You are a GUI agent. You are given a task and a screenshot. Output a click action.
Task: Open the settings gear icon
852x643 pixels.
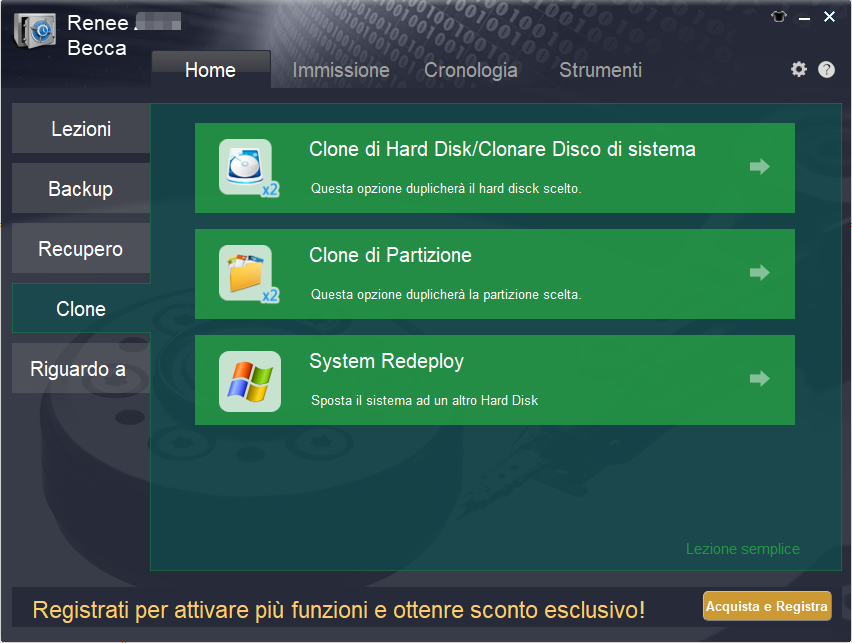(798, 69)
